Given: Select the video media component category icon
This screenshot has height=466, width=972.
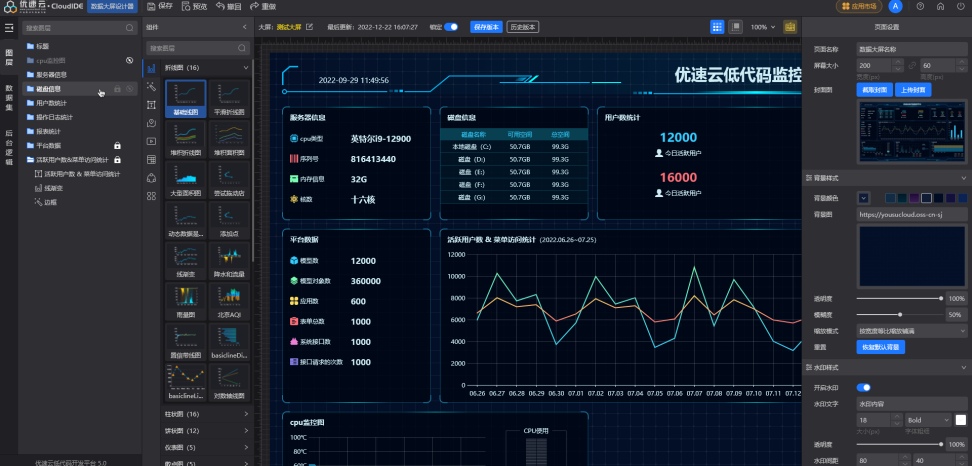Looking at the screenshot, I should point(151,141).
